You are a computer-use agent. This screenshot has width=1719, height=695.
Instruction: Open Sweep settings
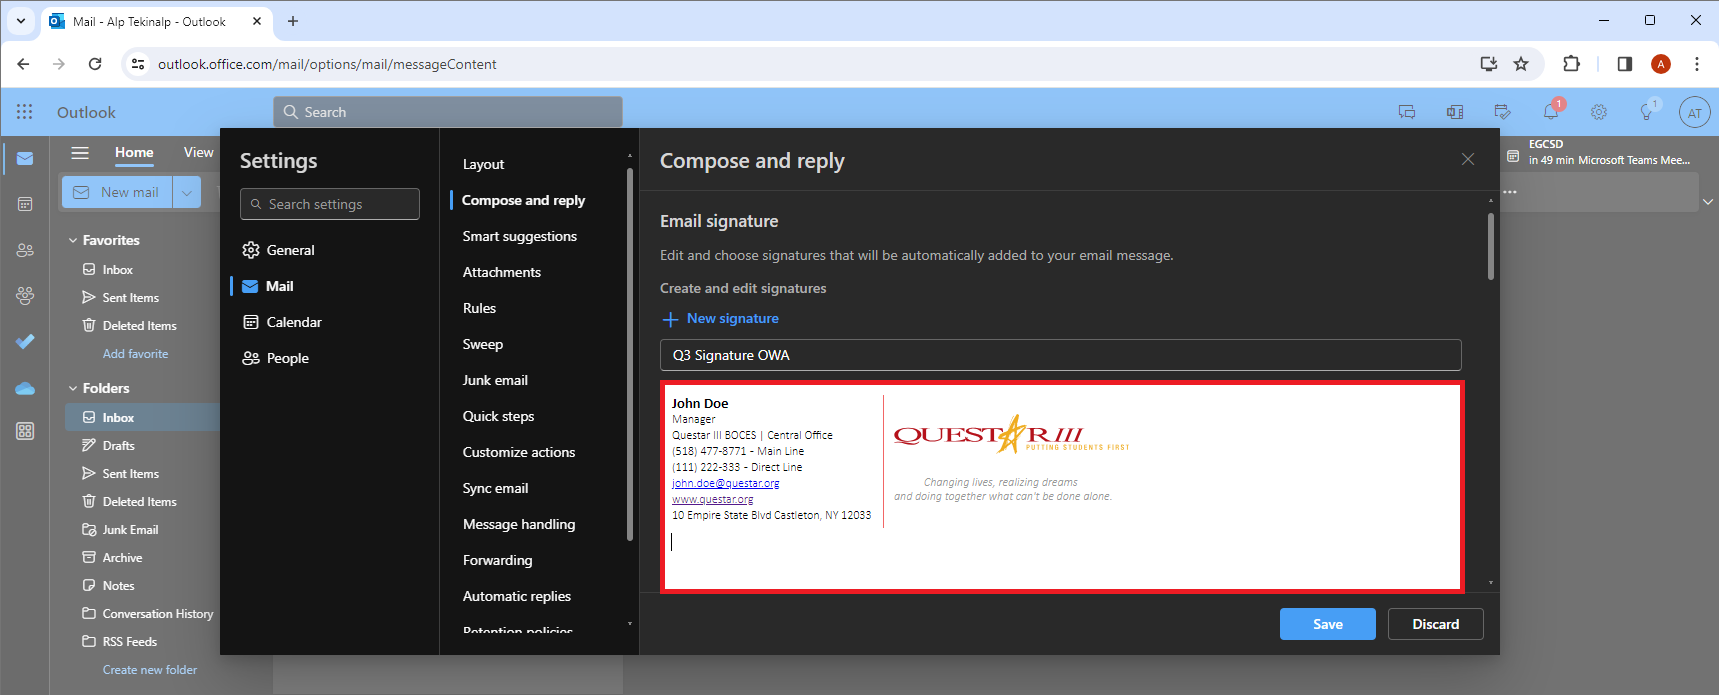(x=482, y=344)
